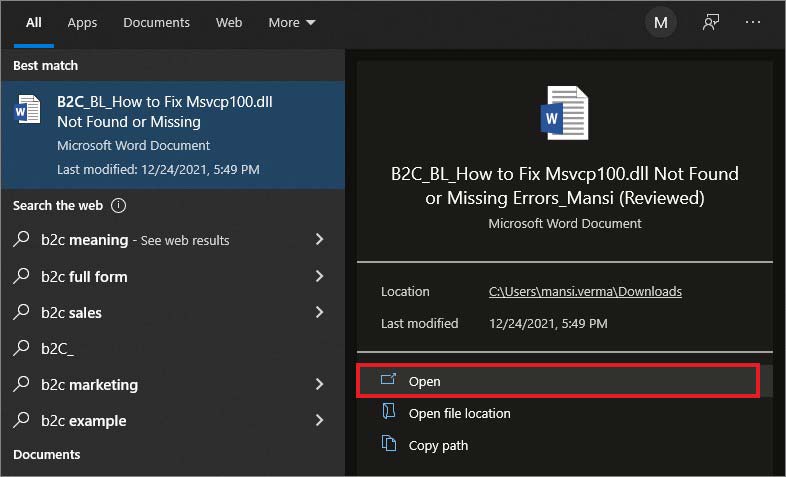Image resolution: width=786 pixels, height=477 pixels.
Task: Switch to the Documents search tab
Action: [x=156, y=23]
